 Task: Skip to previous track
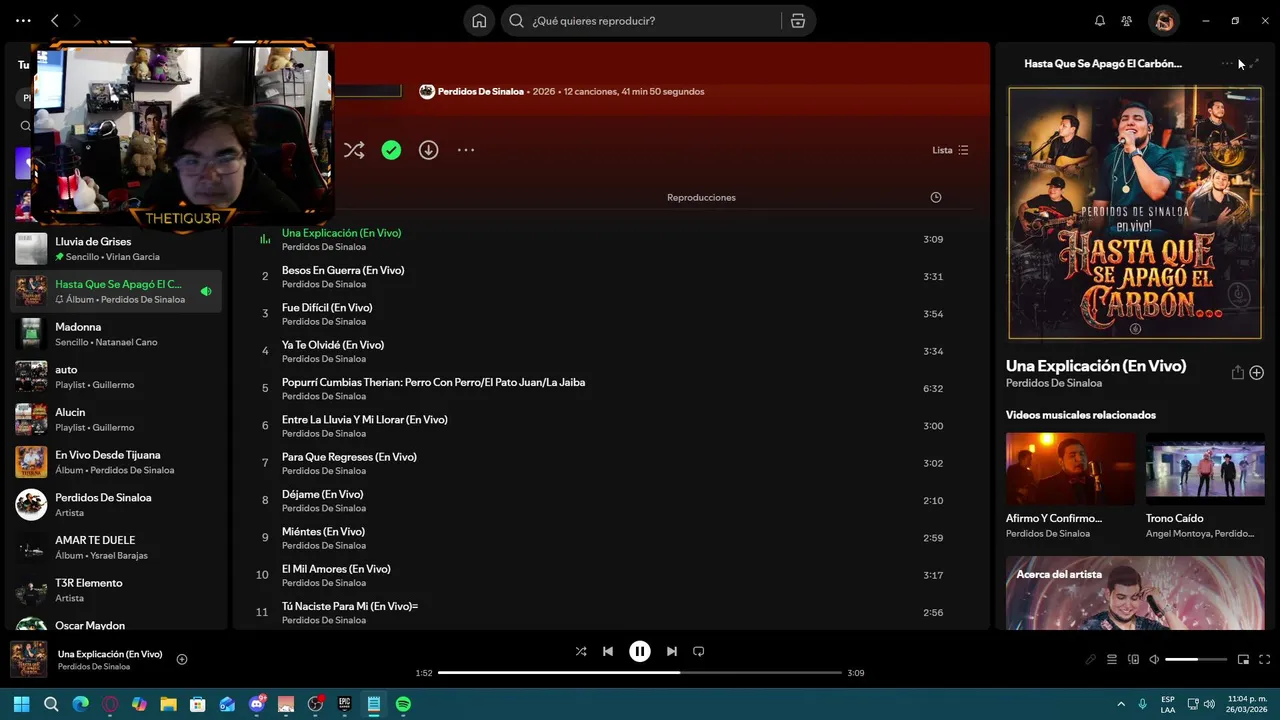(x=608, y=651)
